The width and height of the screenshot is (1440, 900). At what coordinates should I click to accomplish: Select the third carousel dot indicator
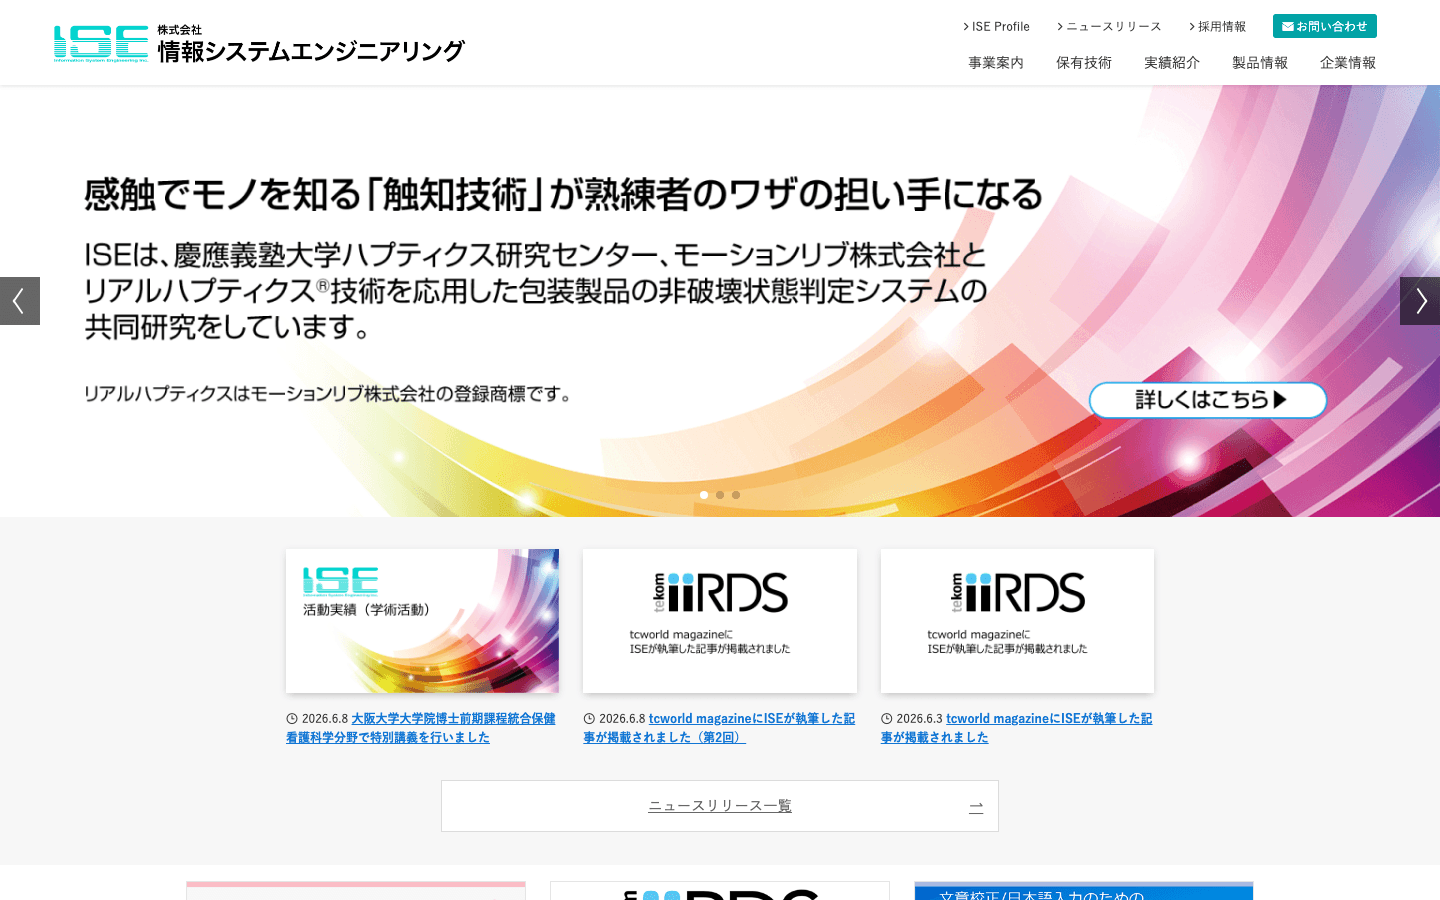pos(736,495)
